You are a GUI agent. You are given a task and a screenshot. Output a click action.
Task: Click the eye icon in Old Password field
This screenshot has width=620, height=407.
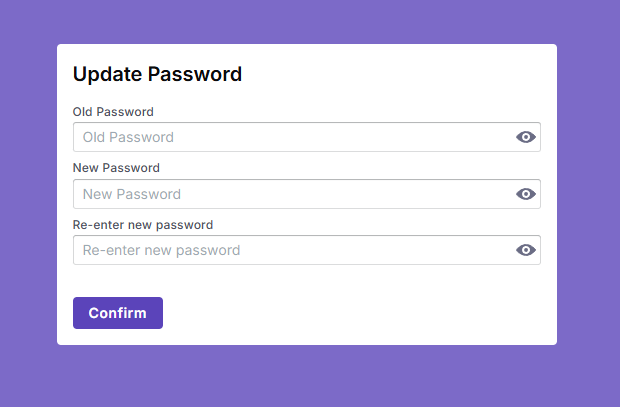coord(526,137)
